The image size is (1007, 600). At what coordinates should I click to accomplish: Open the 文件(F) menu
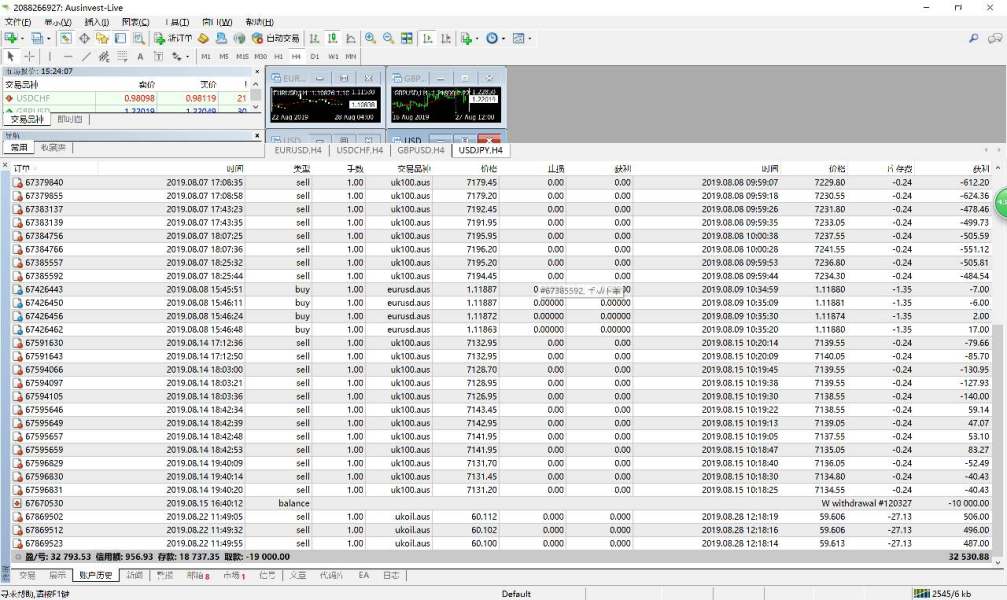[18, 22]
